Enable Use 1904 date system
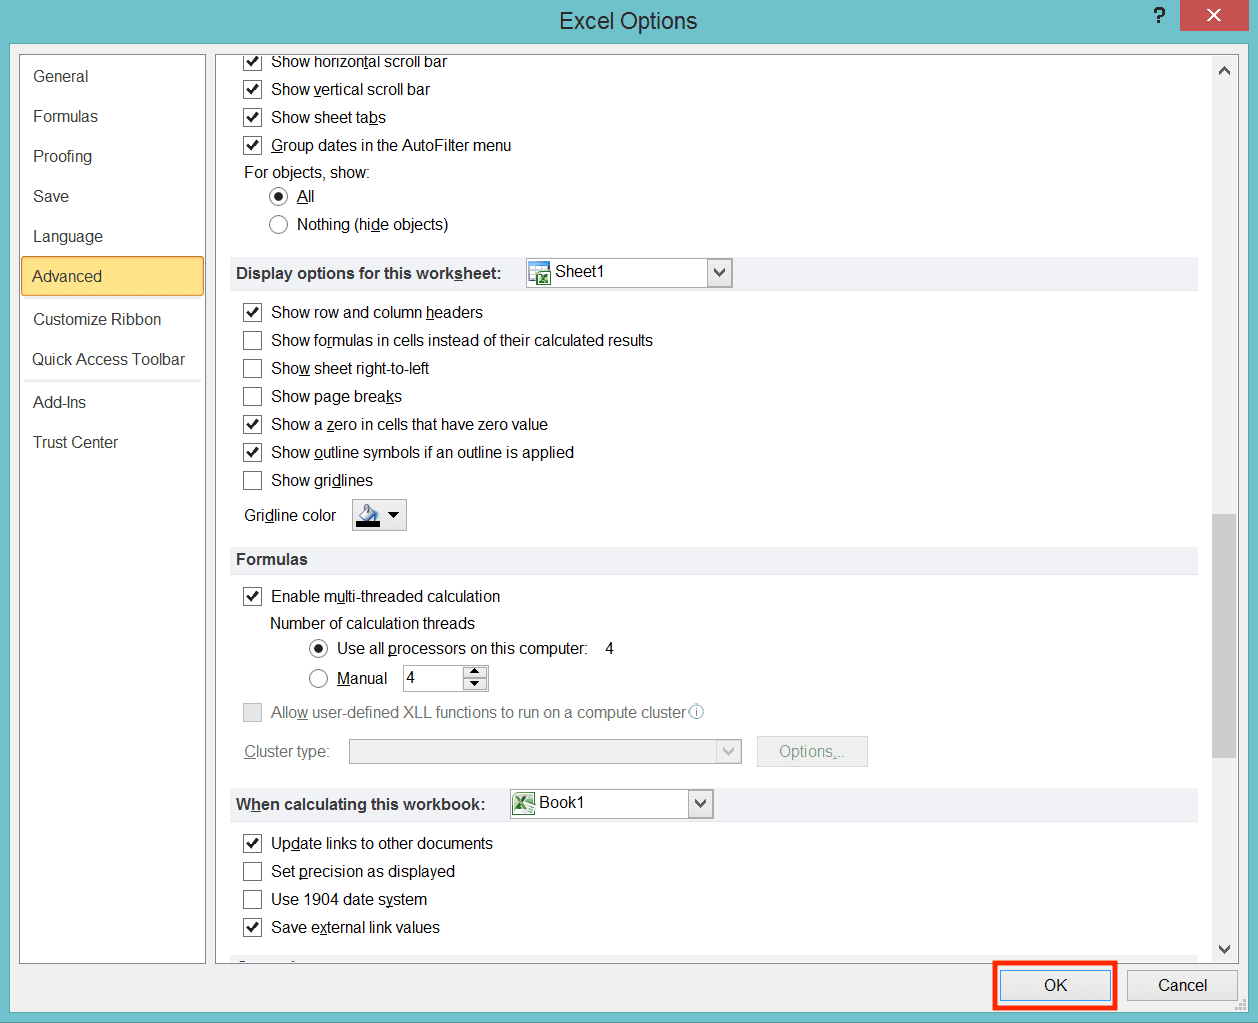The height and width of the screenshot is (1023, 1258). click(x=253, y=899)
